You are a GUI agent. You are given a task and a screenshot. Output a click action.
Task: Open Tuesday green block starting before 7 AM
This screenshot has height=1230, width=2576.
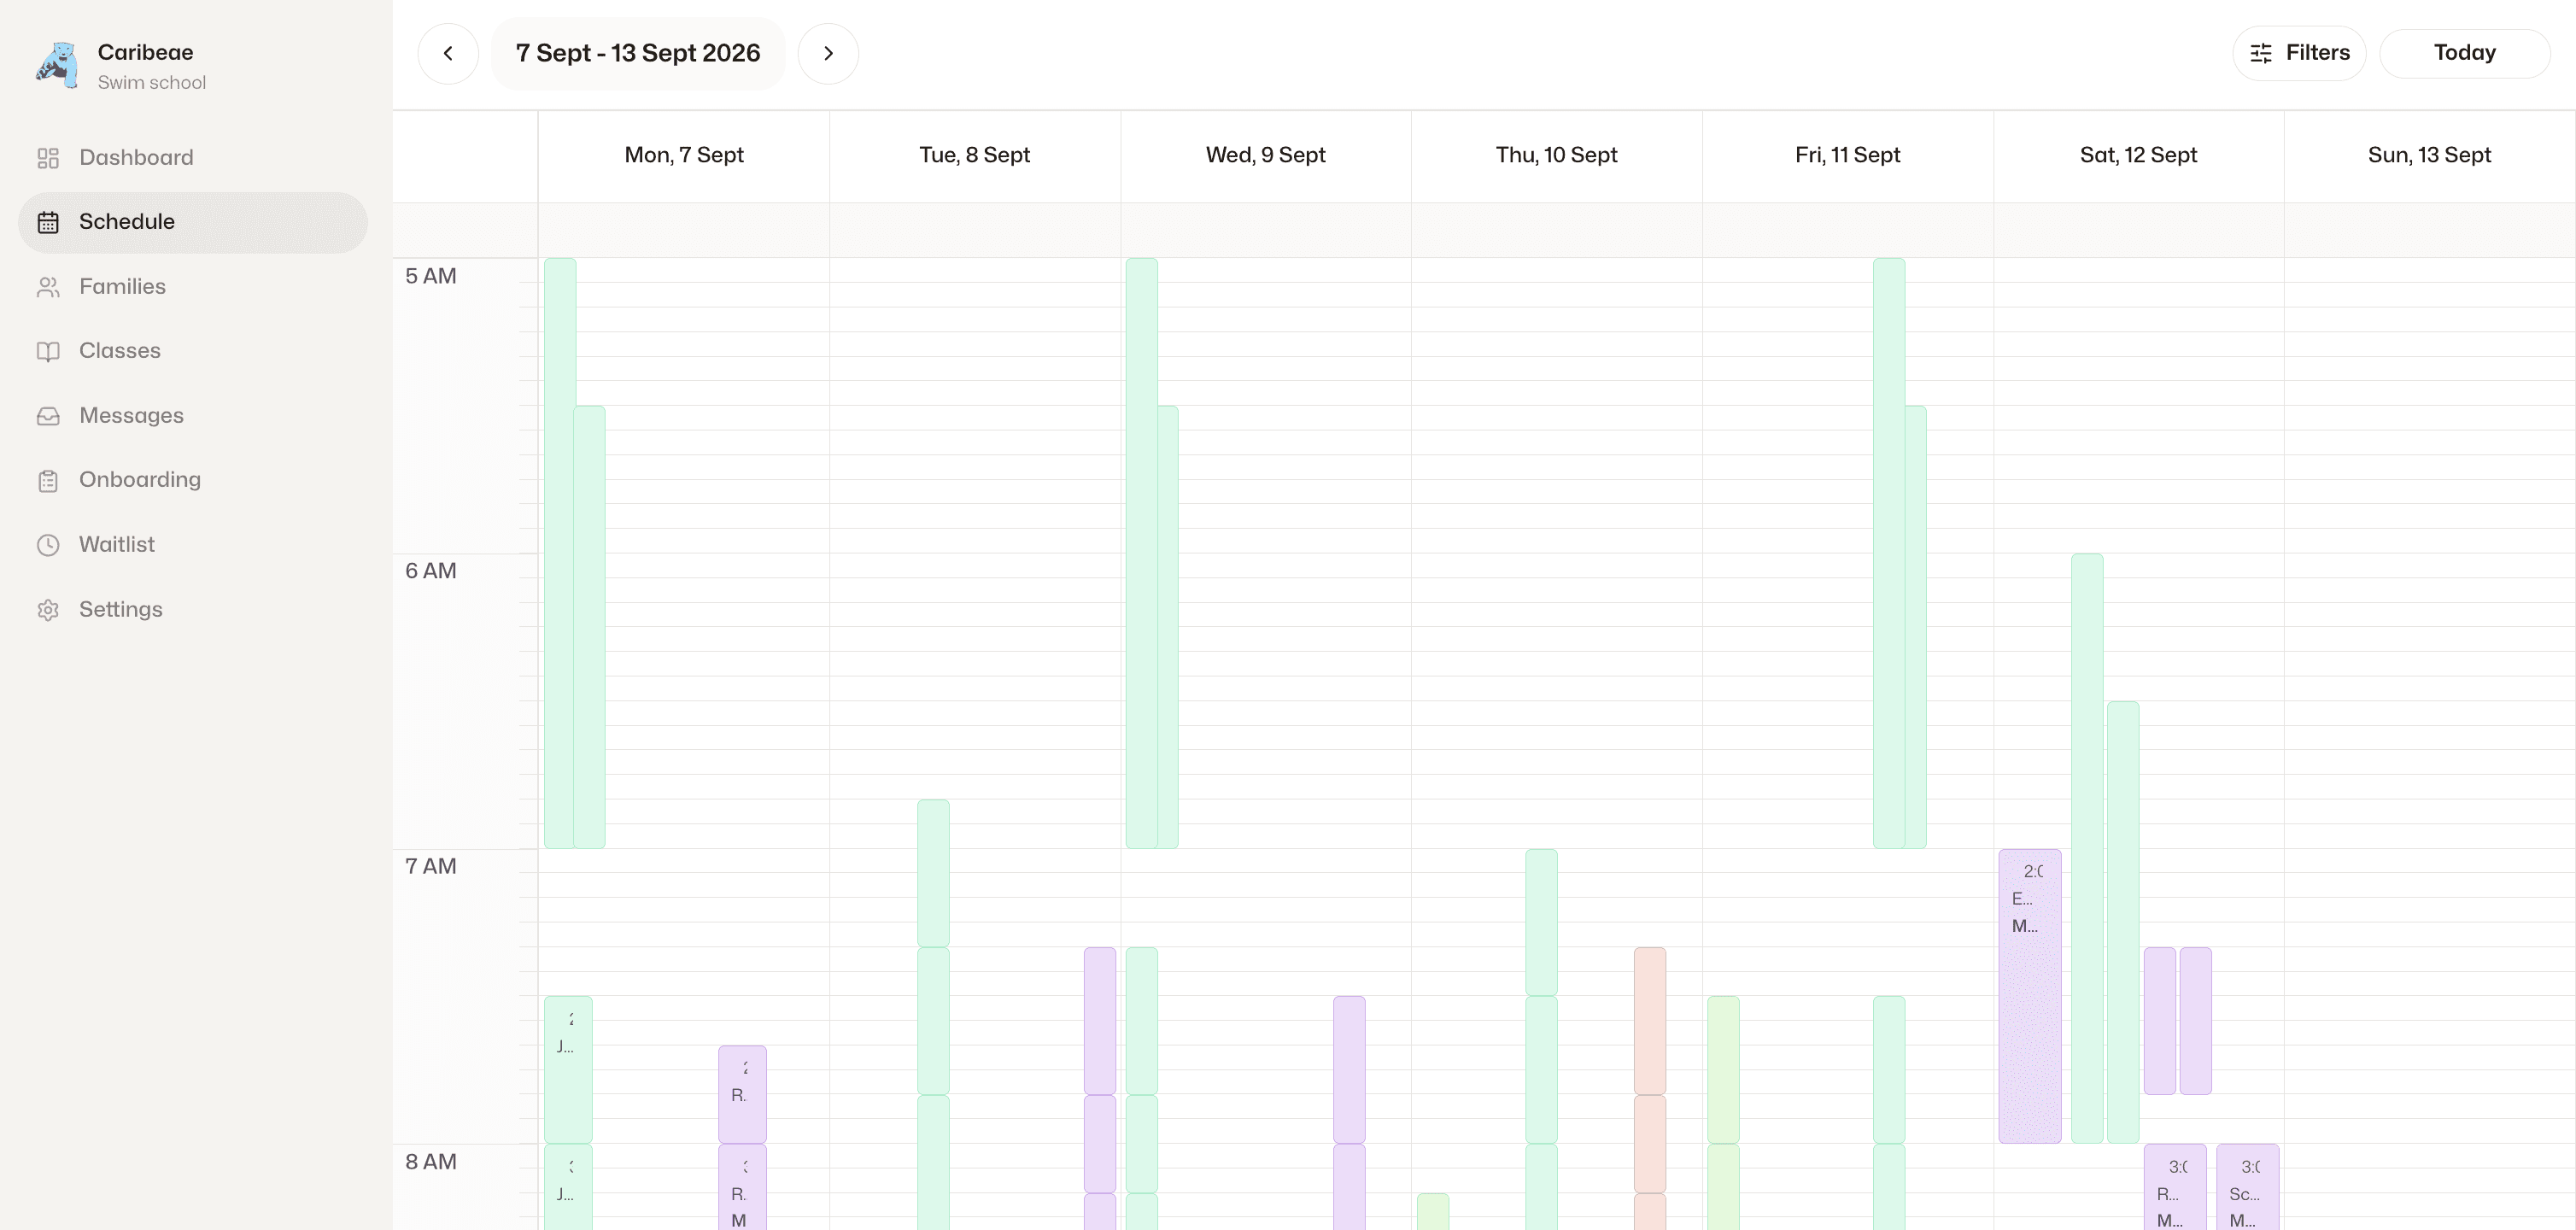933,873
